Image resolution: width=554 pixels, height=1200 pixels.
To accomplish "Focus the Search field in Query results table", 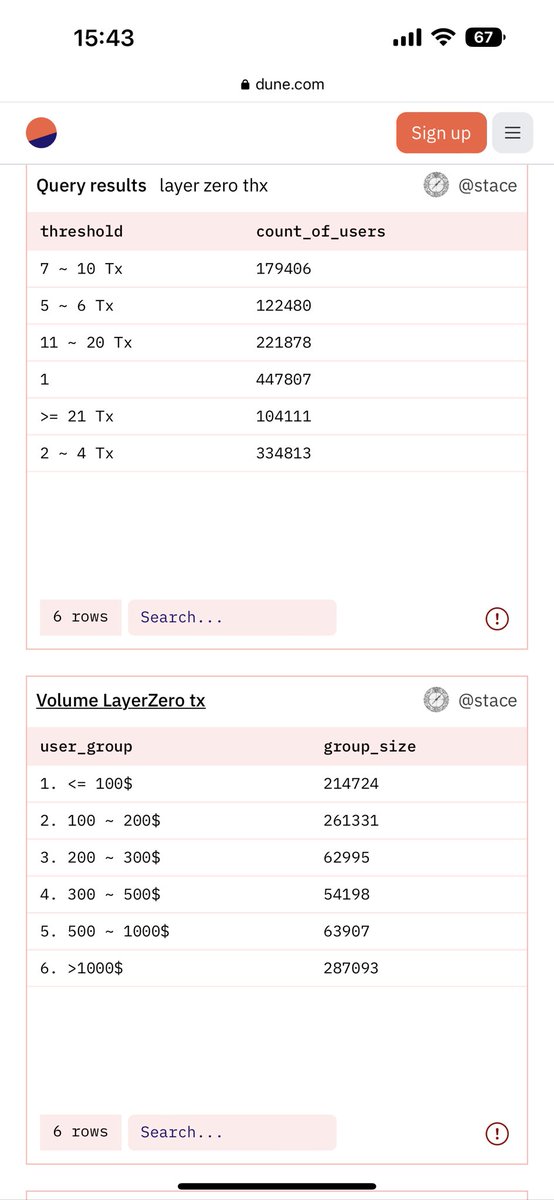I will pyautogui.click(x=232, y=617).
